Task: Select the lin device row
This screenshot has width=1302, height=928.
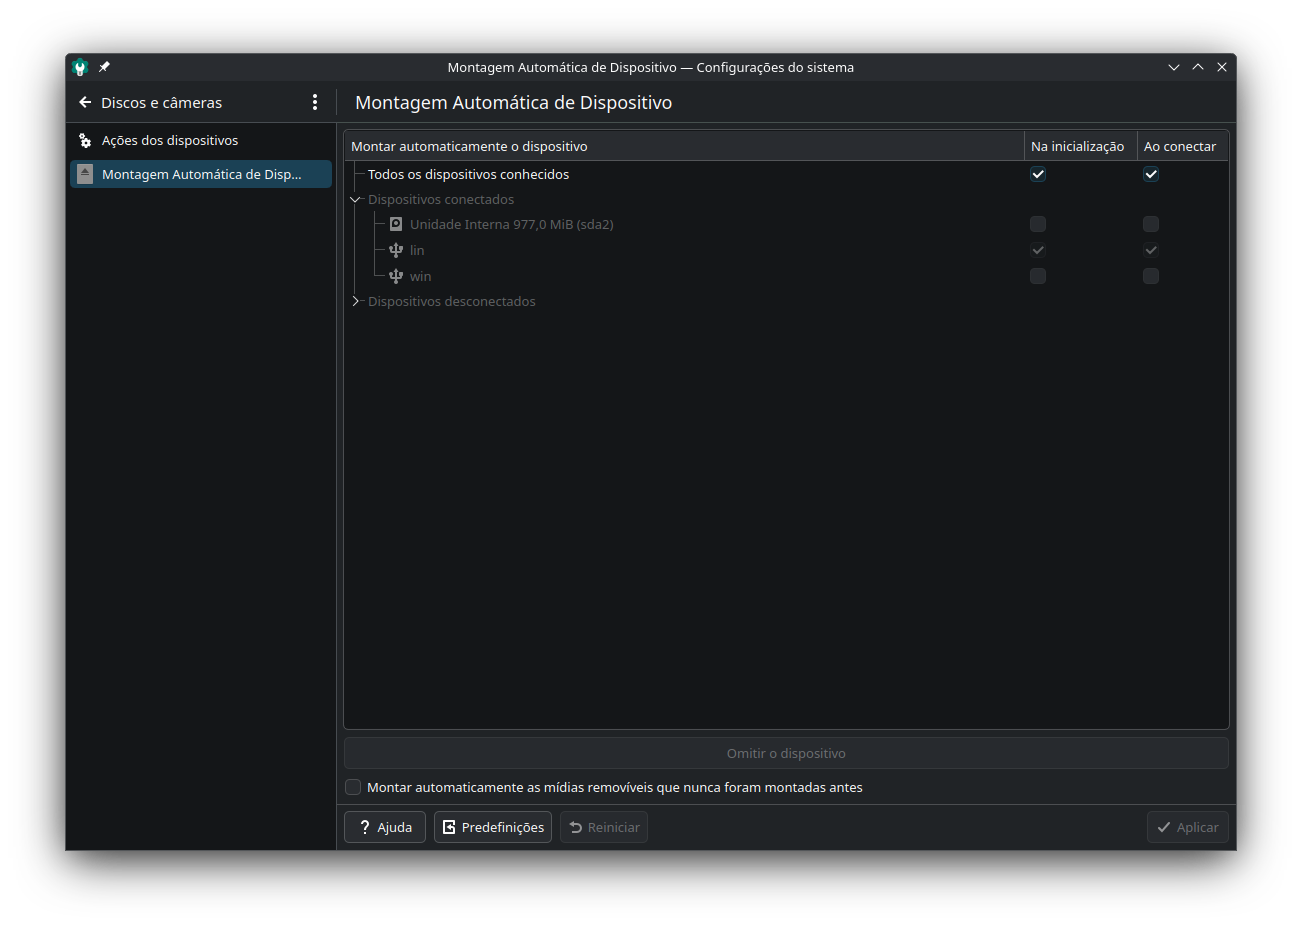Action: [786, 250]
